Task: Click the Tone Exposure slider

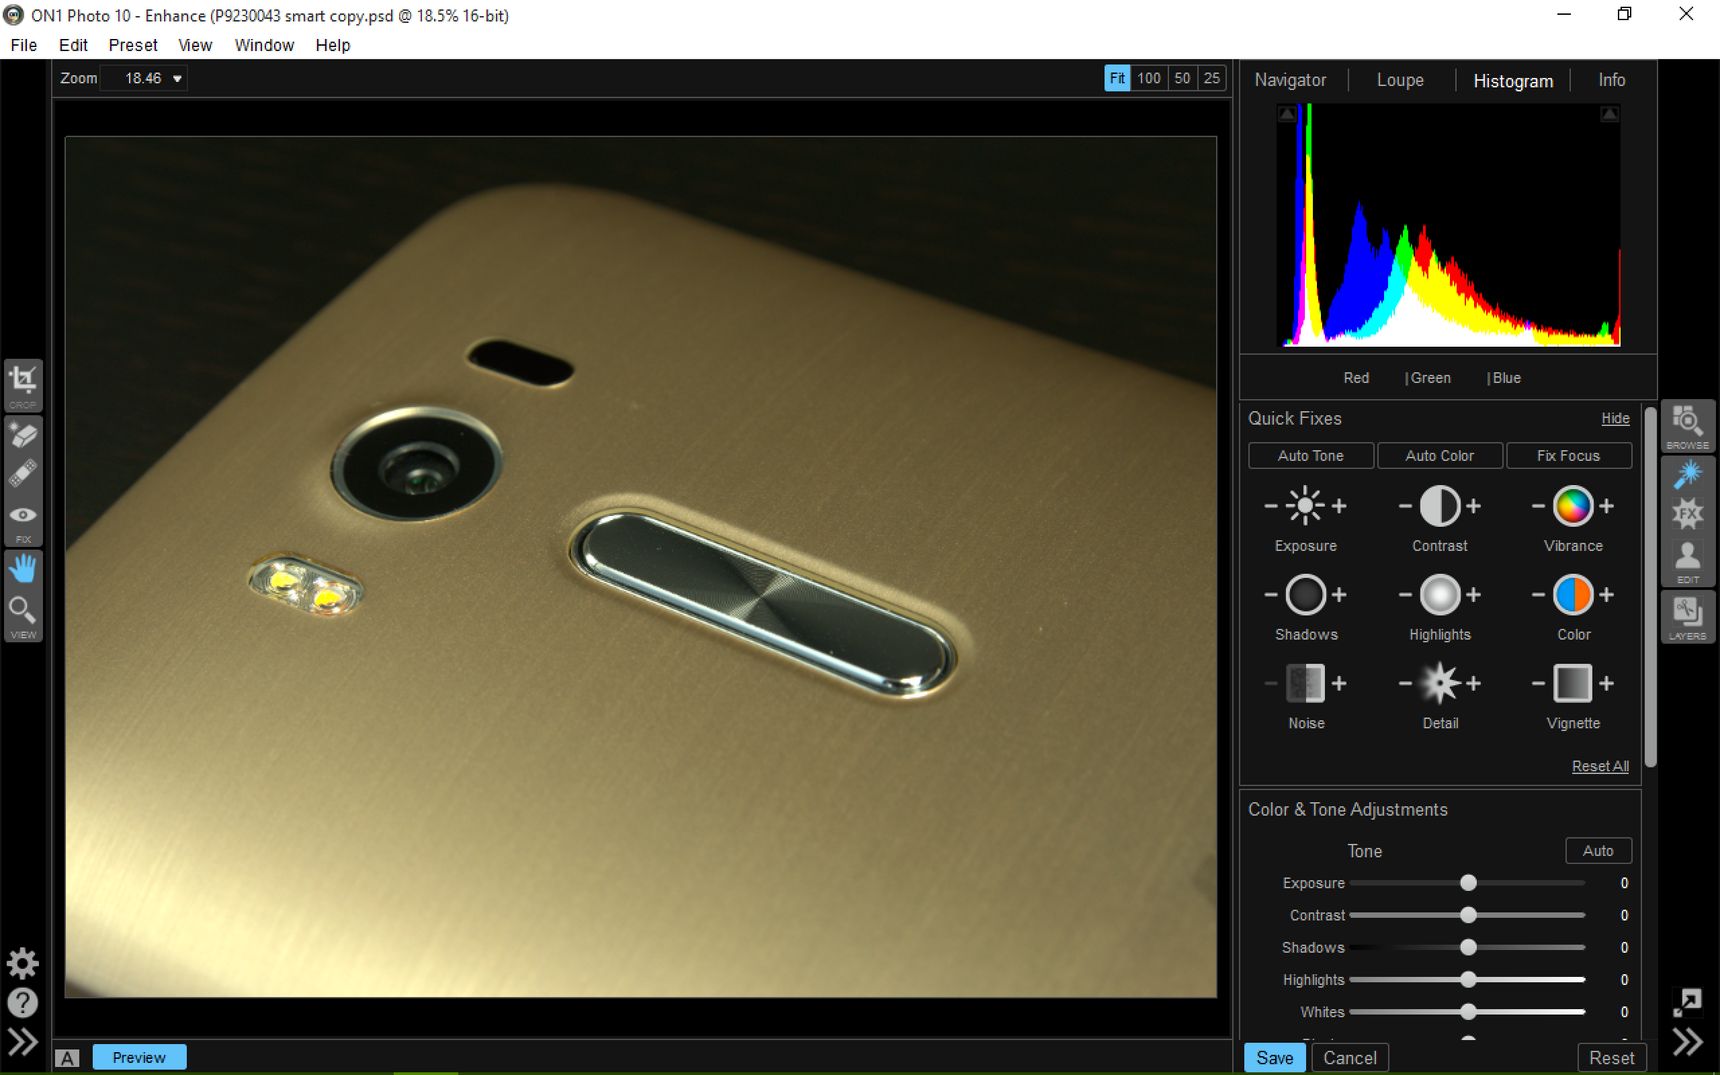Action: [1467, 883]
